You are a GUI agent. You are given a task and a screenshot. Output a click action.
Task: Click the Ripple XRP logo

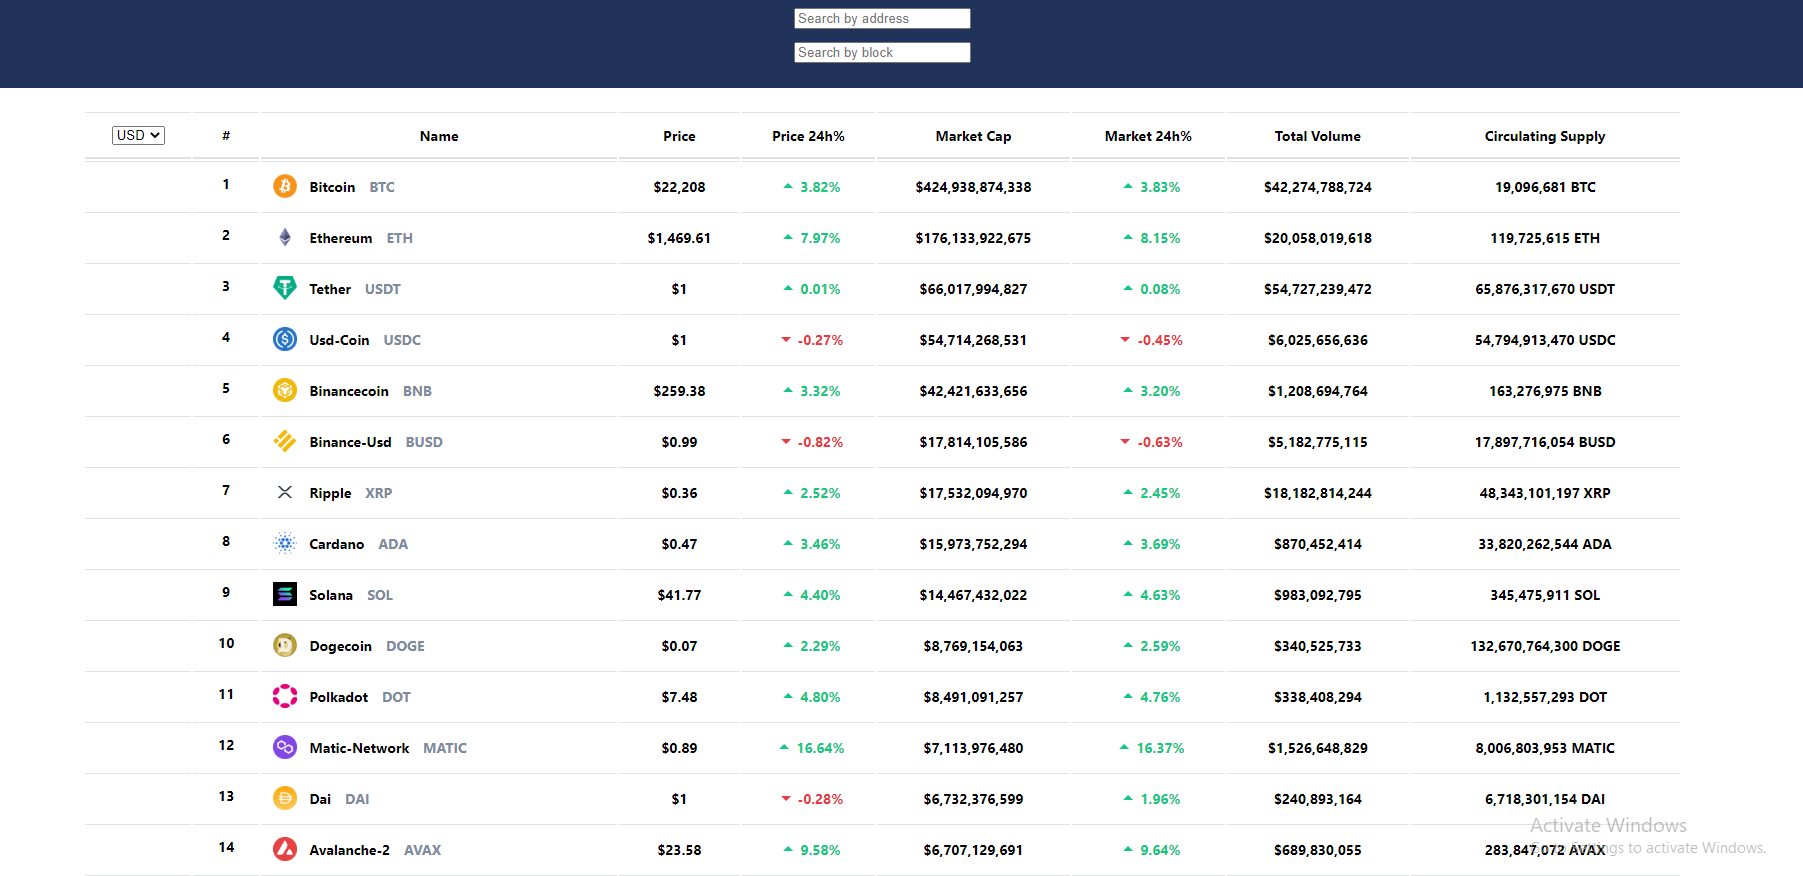(285, 492)
